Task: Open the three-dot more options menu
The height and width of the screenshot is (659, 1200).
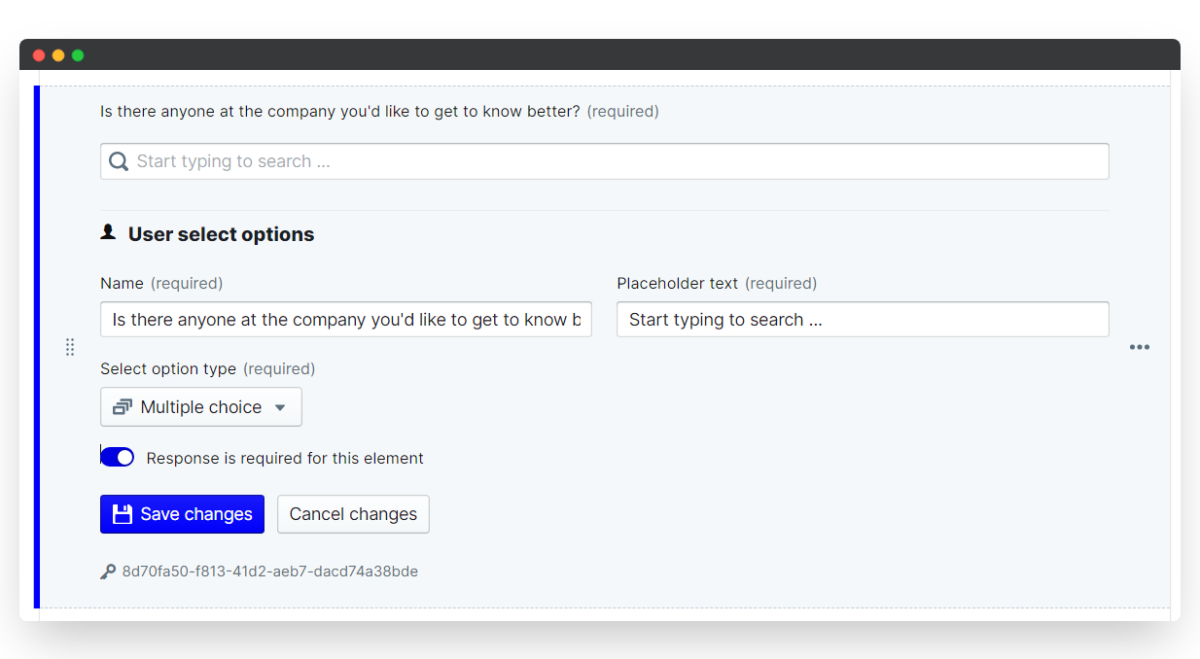Action: coord(1139,347)
